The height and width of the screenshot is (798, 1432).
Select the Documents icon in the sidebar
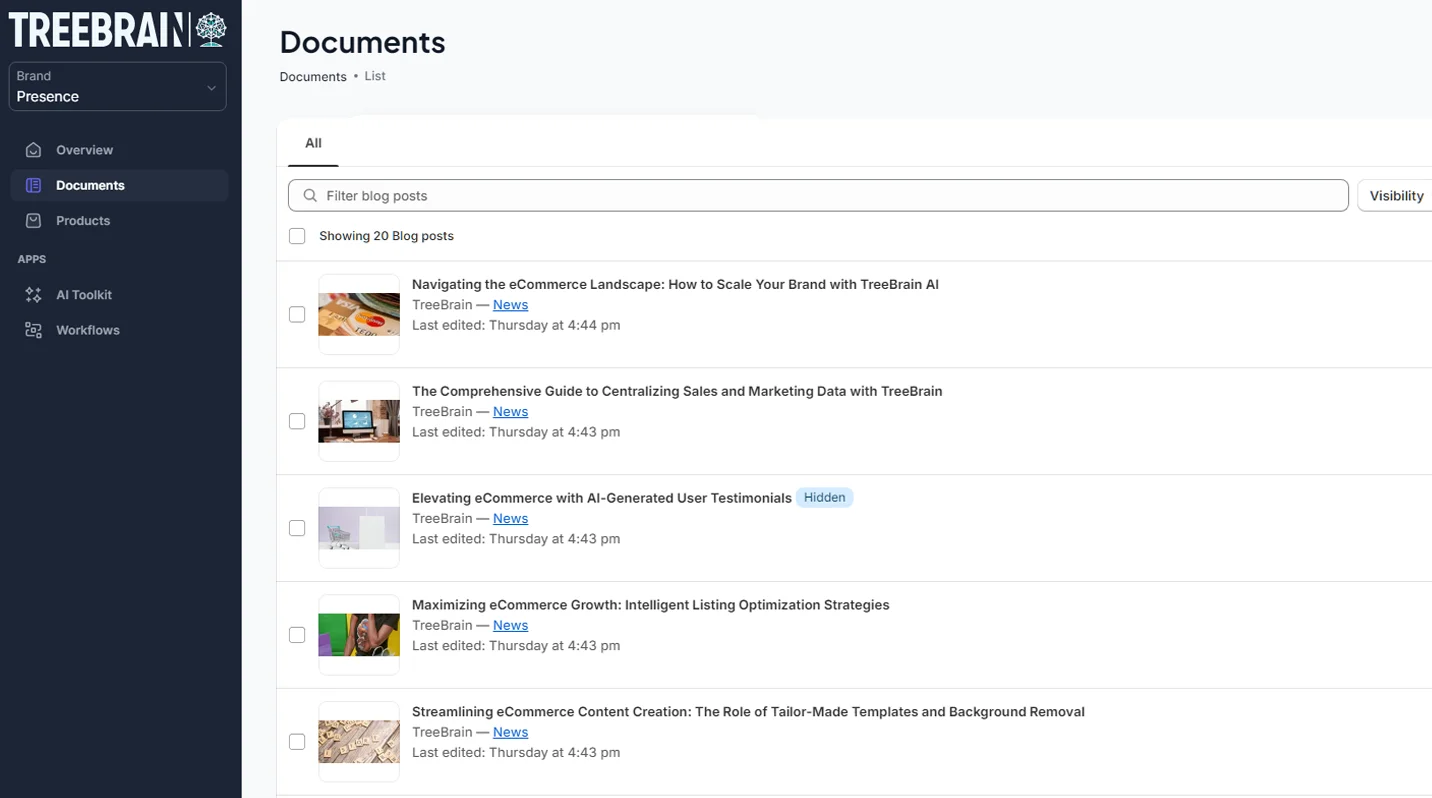coord(34,185)
